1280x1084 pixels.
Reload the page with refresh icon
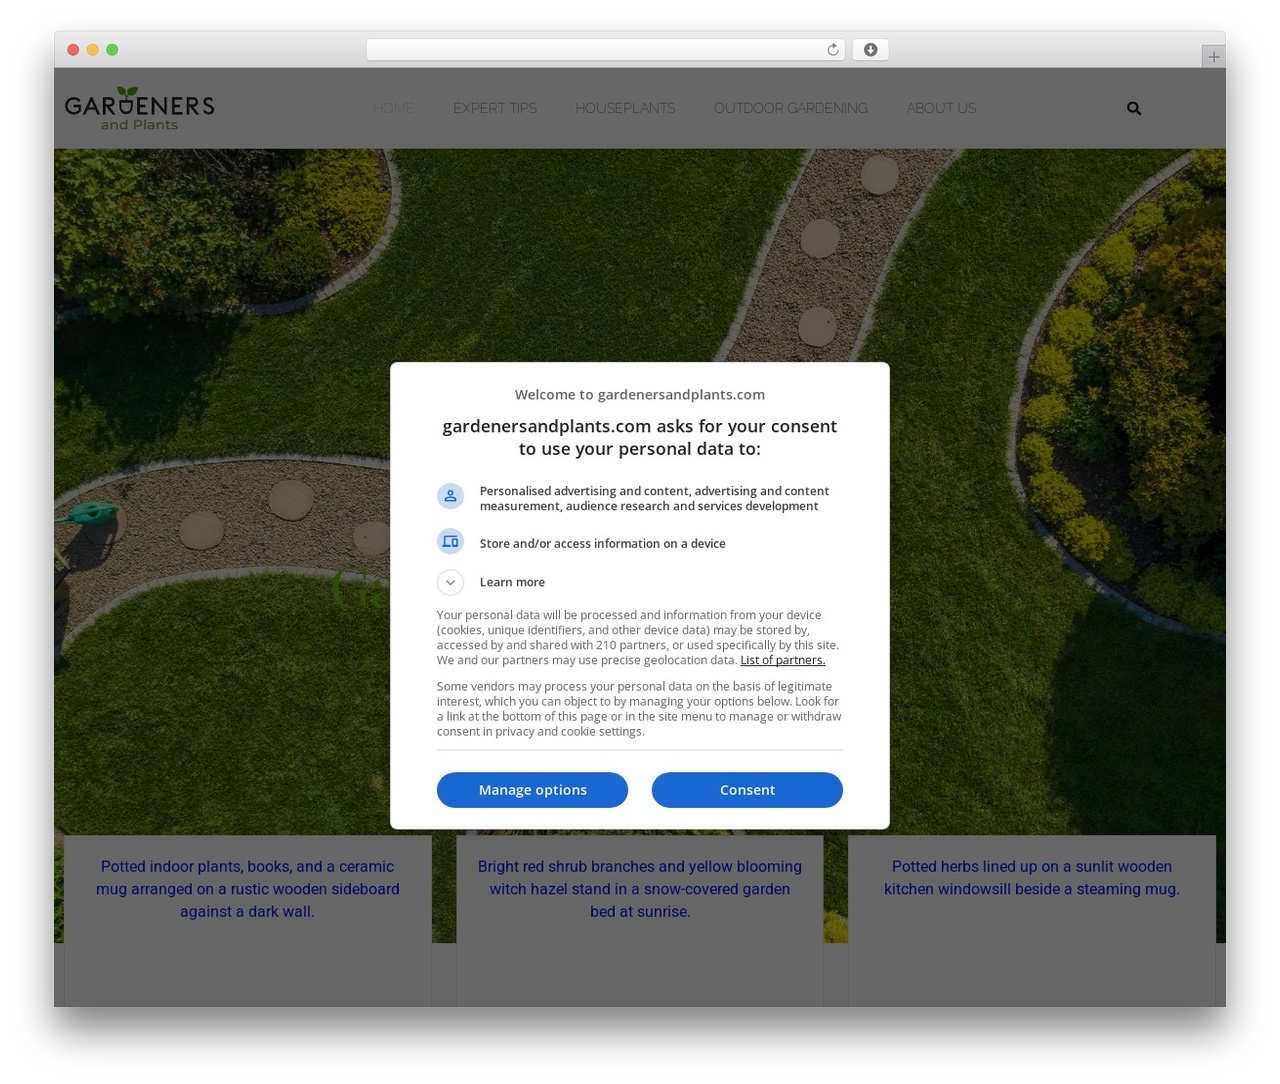832,50
